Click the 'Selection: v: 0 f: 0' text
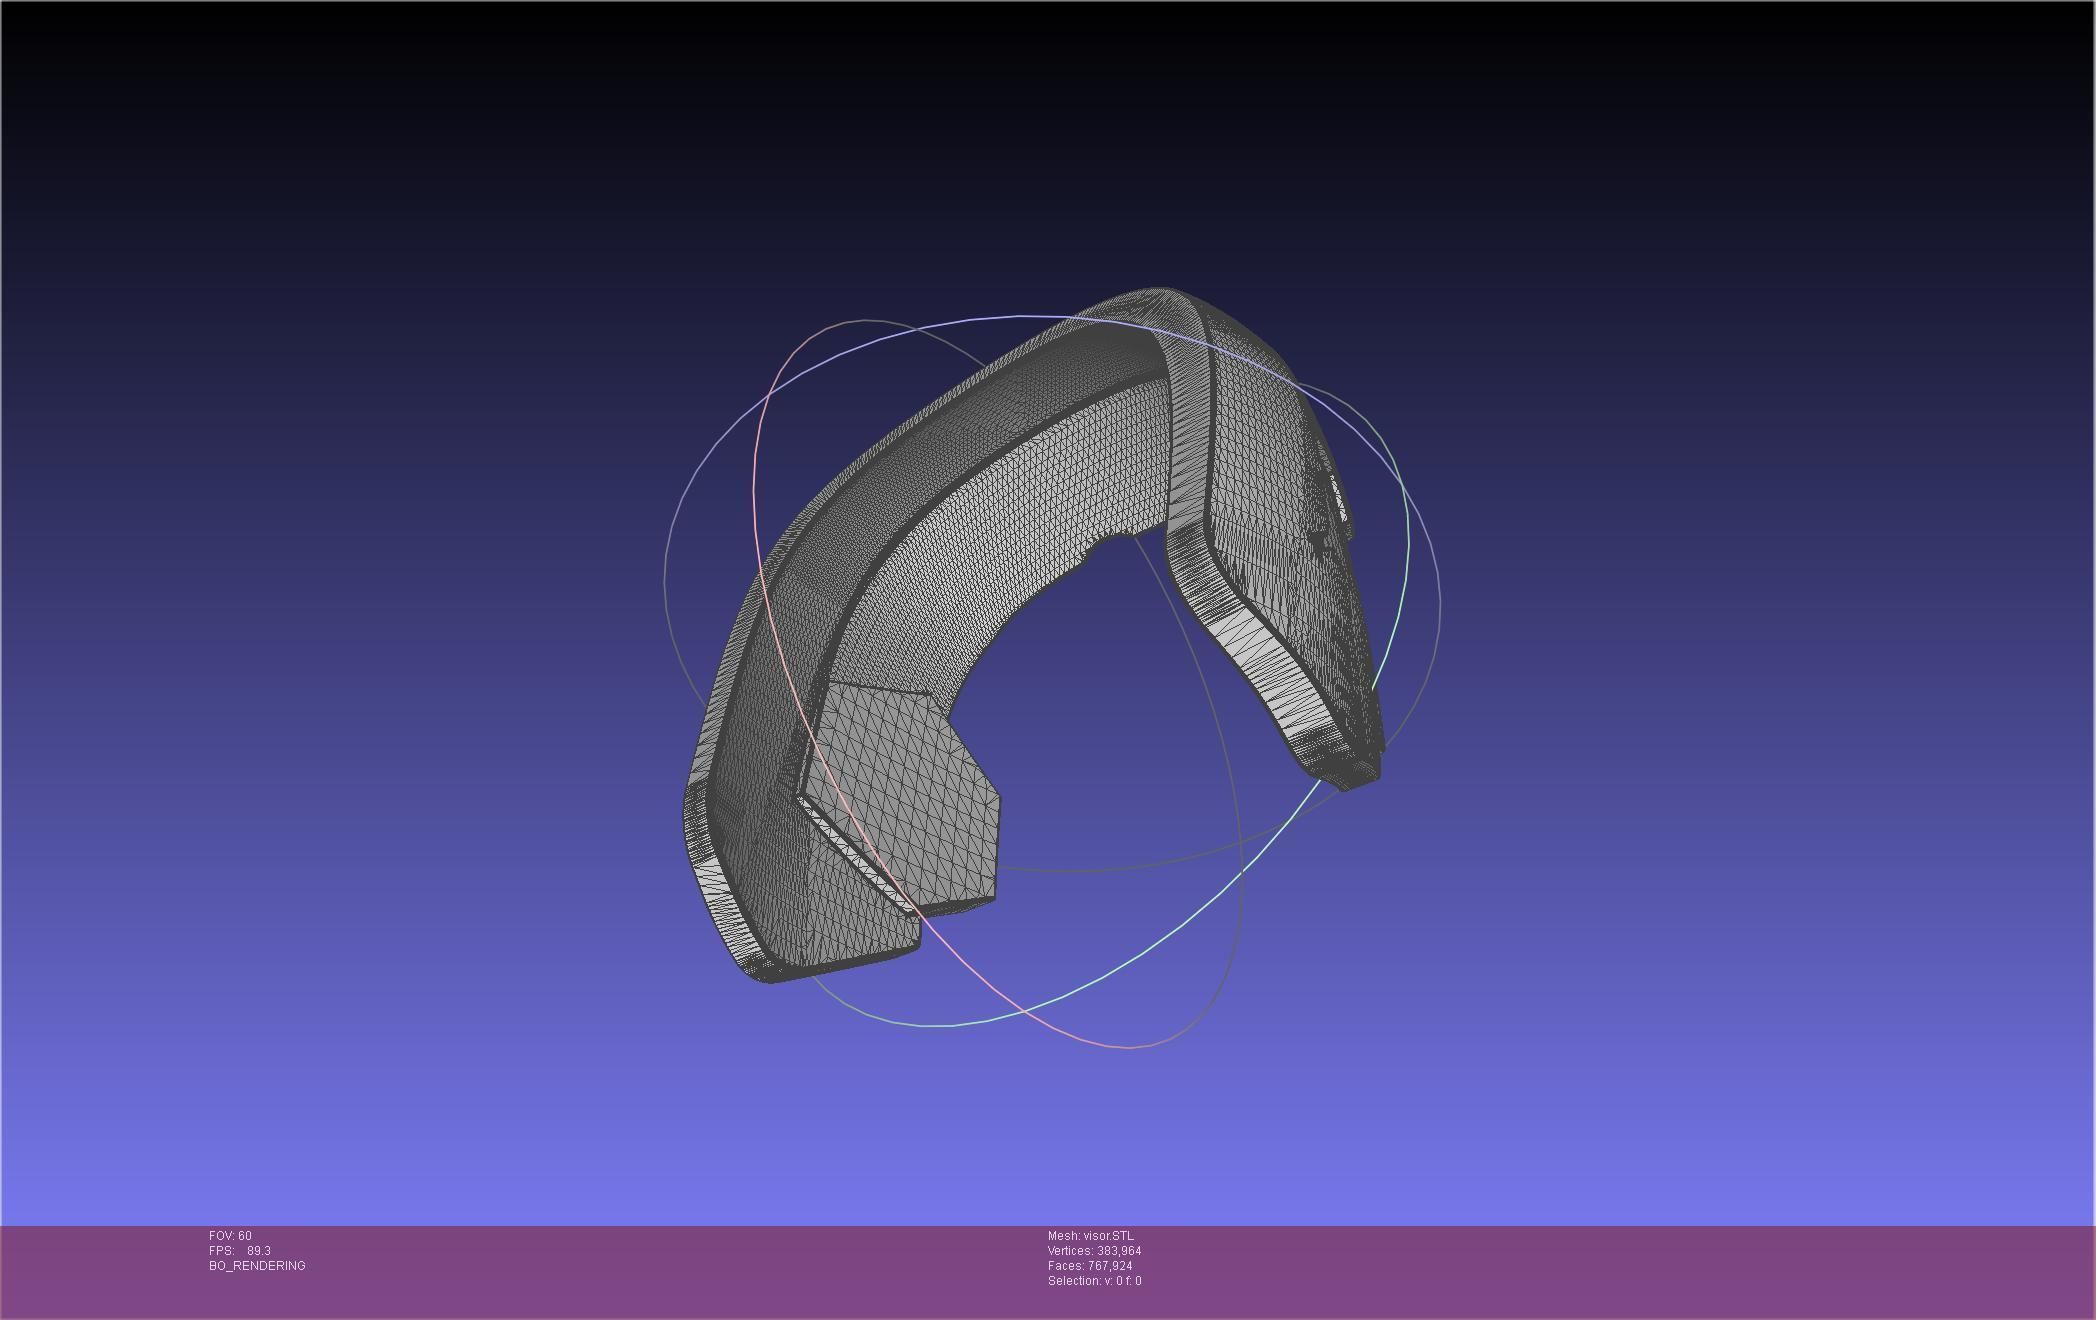The width and height of the screenshot is (2096, 1320). (1095, 1281)
